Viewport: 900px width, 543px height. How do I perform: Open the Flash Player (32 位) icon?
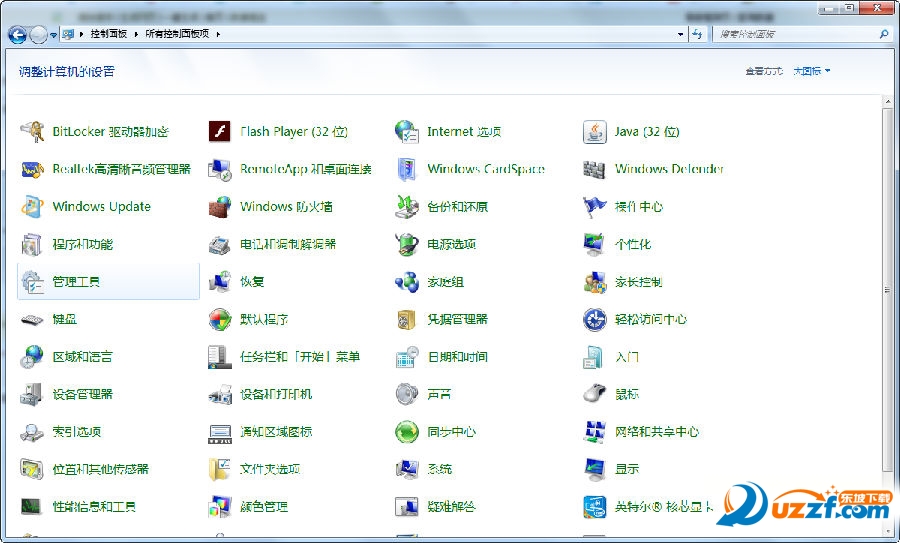(x=220, y=131)
